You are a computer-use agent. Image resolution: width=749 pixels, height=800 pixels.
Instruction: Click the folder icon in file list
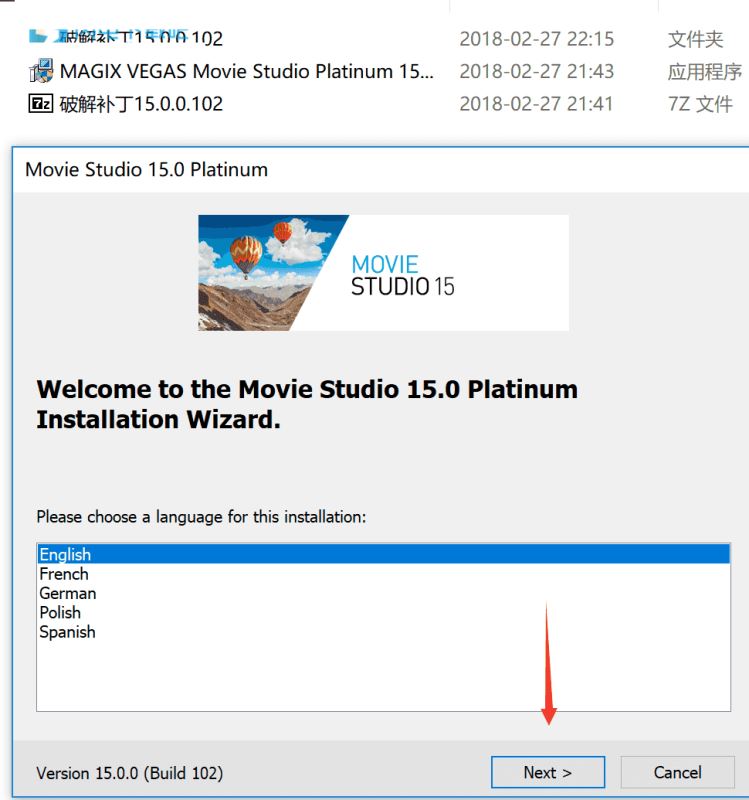pos(38,36)
